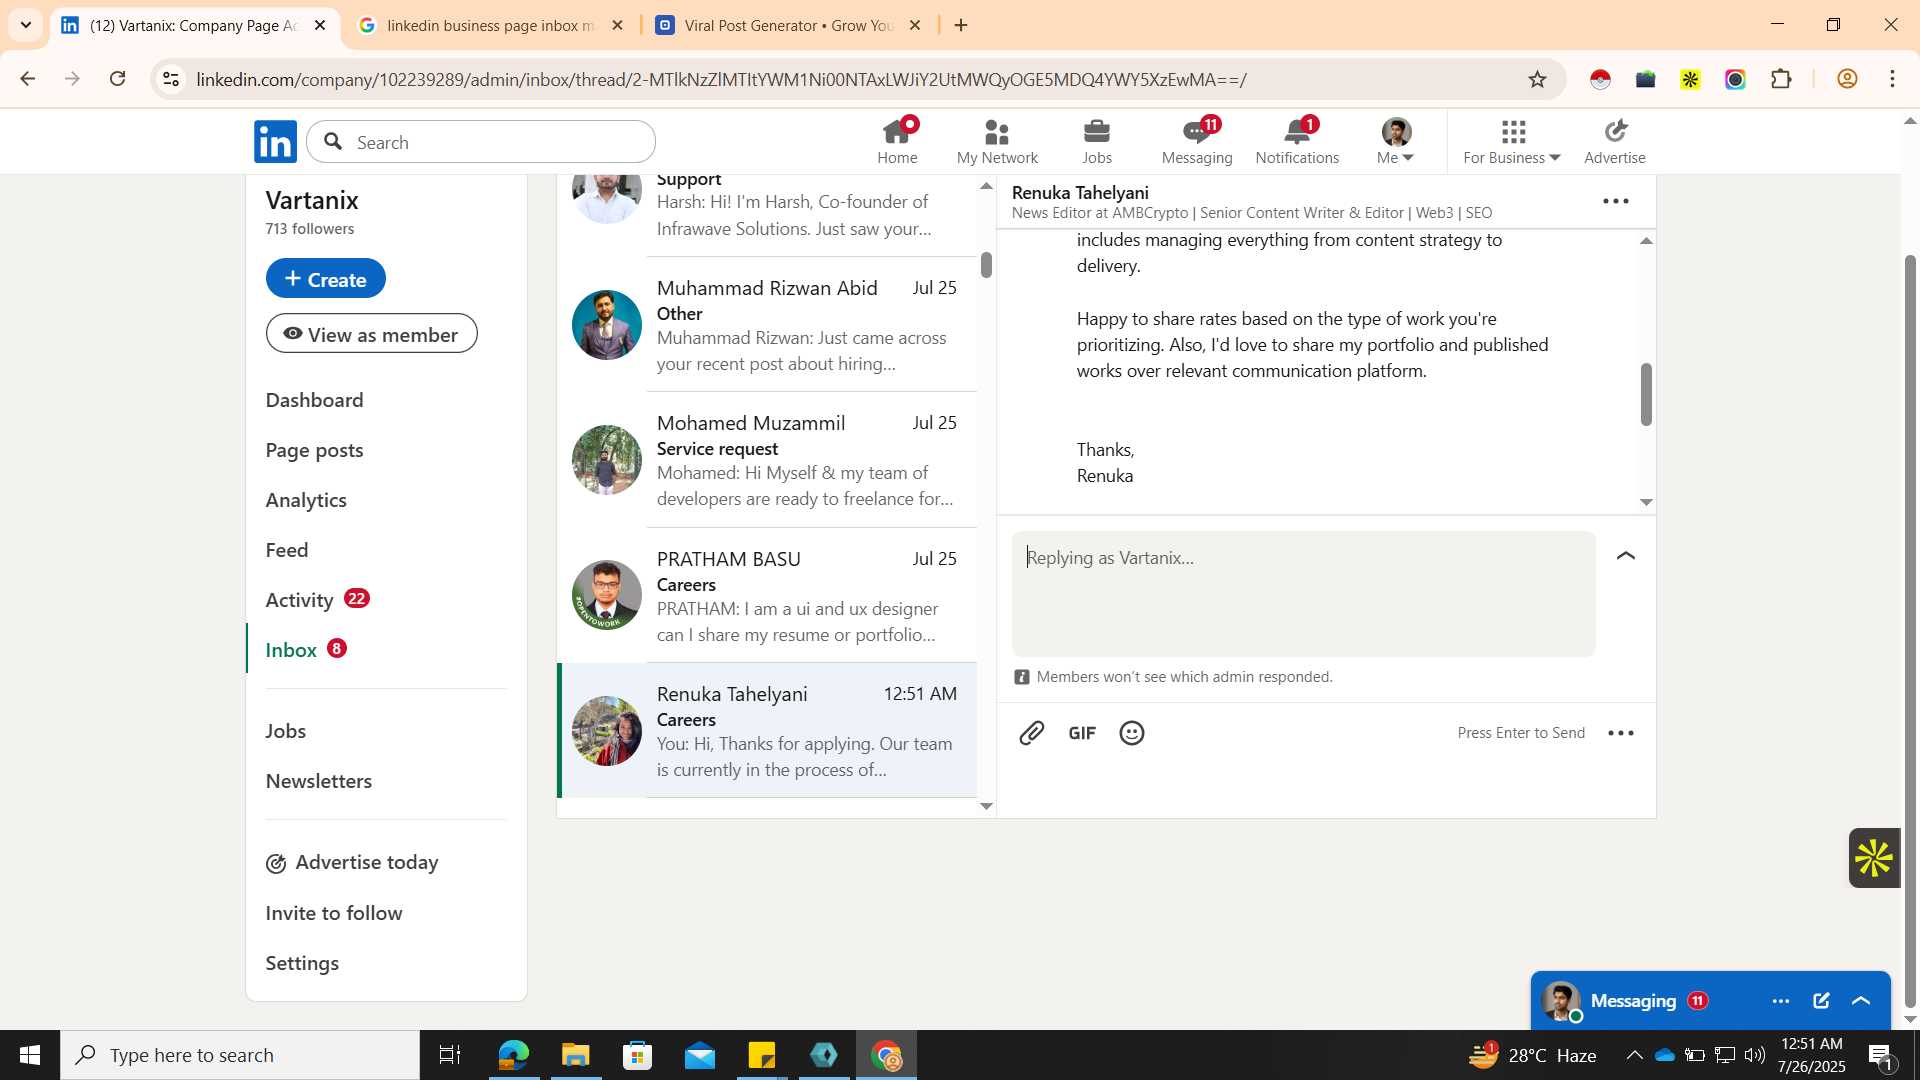Click the Create button
The image size is (1920, 1080).
tap(326, 279)
